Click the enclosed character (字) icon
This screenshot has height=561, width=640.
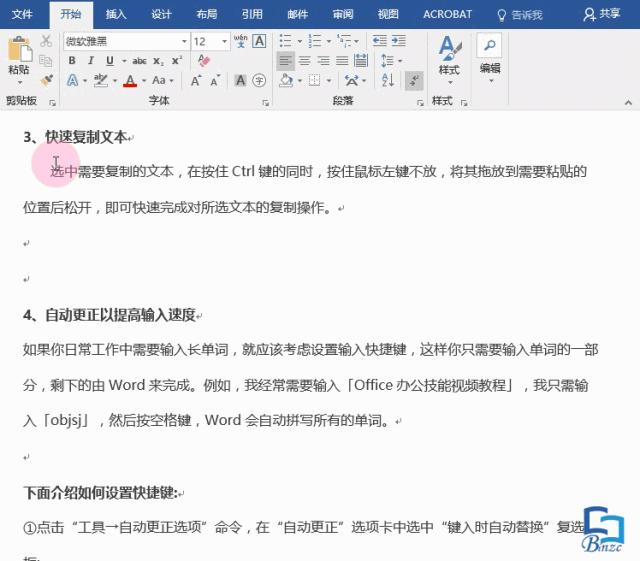pos(259,80)
